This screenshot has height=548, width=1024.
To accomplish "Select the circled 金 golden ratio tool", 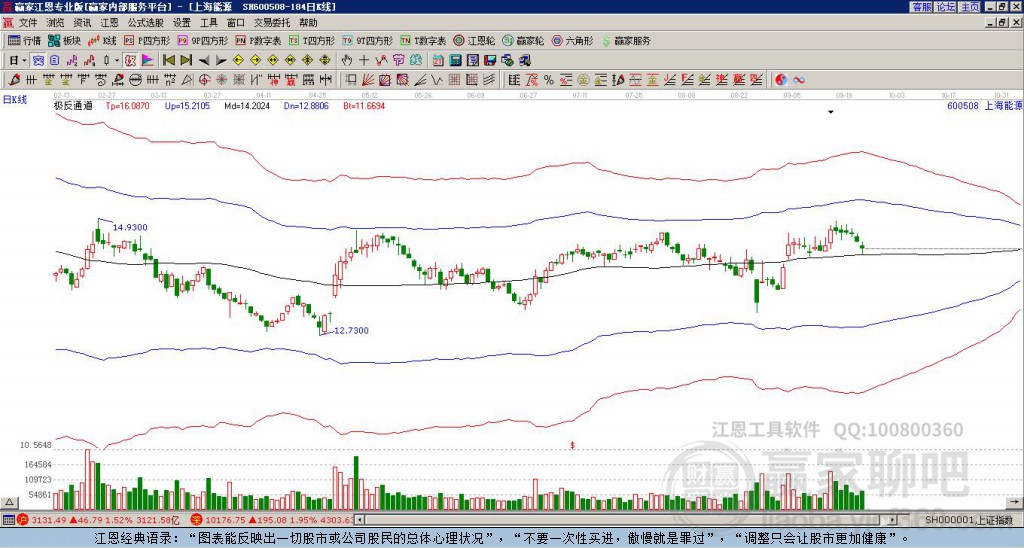I will (x=583, y=80).
